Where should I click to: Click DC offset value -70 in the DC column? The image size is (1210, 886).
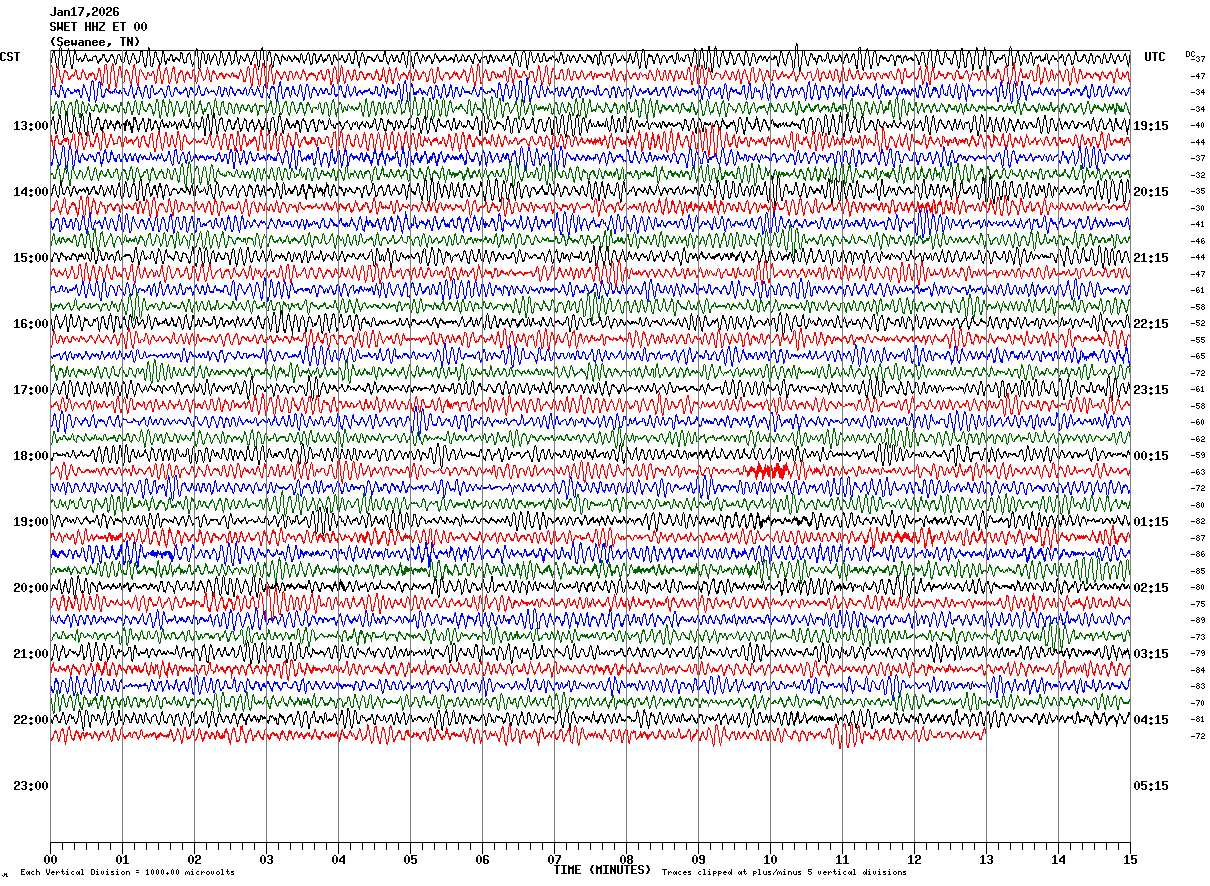point(1197,703)
